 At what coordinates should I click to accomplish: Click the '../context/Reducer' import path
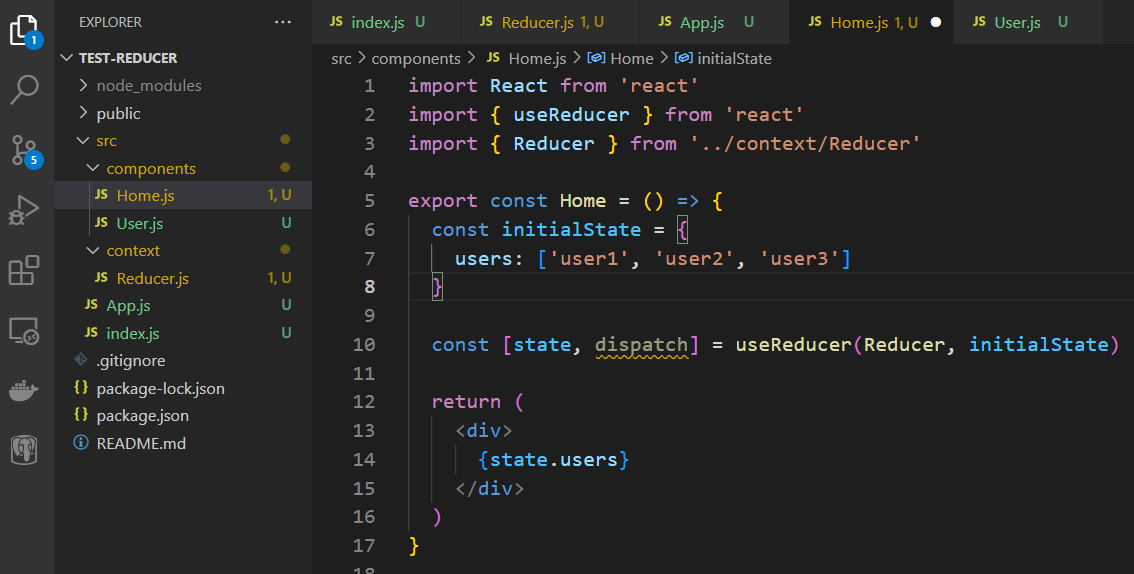point(805,143)
